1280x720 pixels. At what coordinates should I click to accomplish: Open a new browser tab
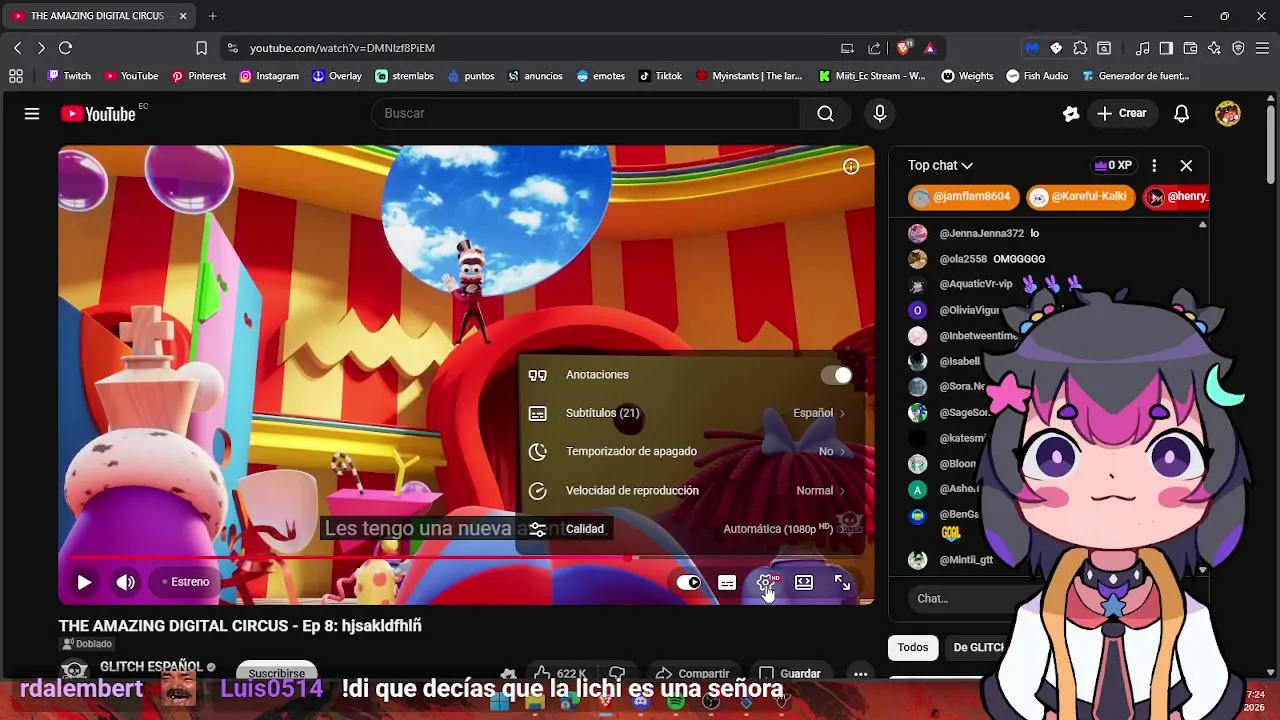(213, 16)
